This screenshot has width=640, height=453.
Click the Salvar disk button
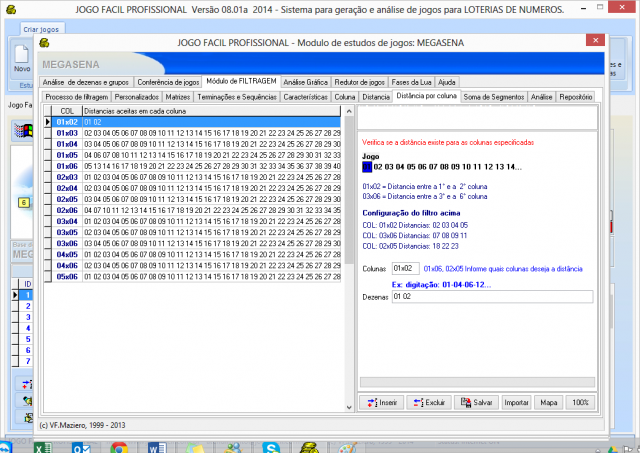coord(476,402)
